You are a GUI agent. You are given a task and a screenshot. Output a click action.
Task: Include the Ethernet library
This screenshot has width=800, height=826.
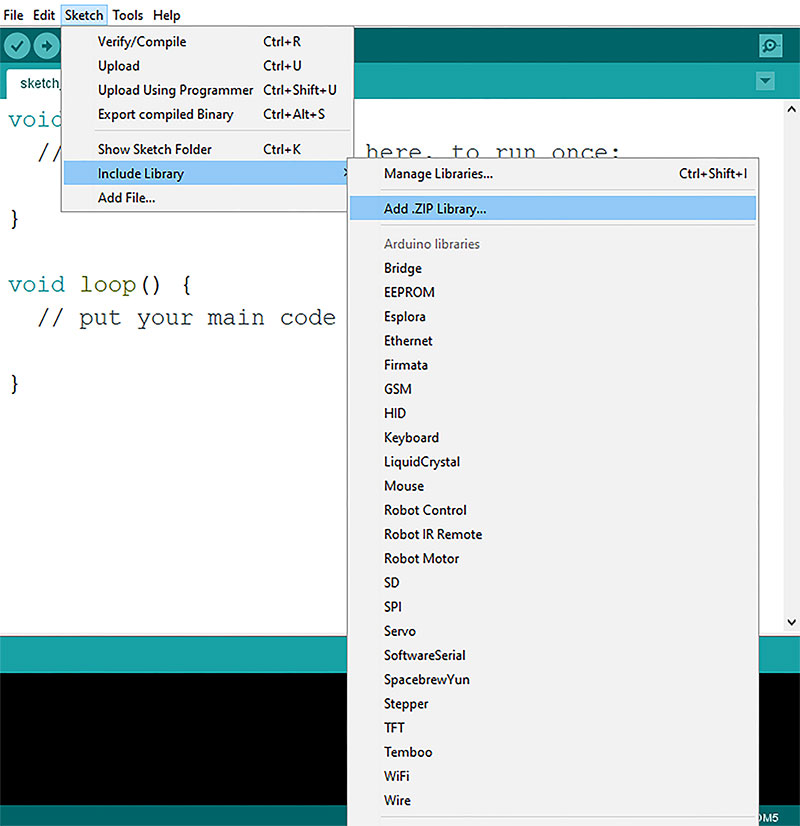(553, 341)
